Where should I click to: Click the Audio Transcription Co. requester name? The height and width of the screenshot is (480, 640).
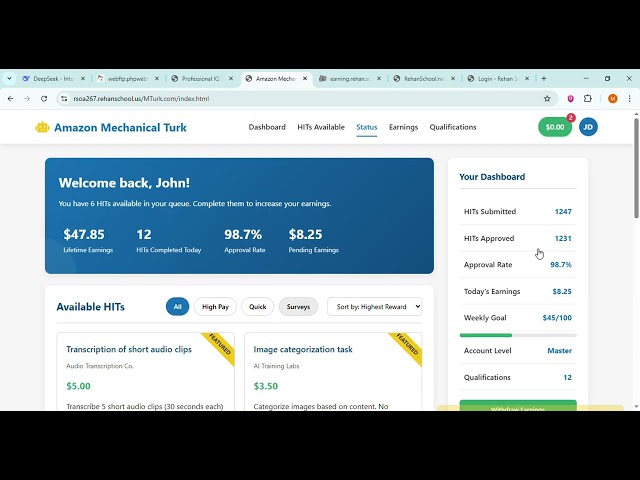pyautogui.click(x=100, y=366)
